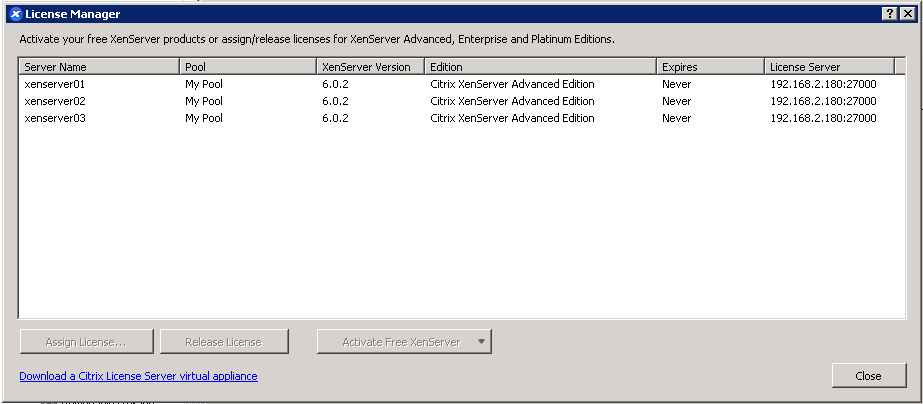This screenshot has width=923, height=404.
Task: Open the Activate Free XenServer dropdown arrow
Action: 482,342
